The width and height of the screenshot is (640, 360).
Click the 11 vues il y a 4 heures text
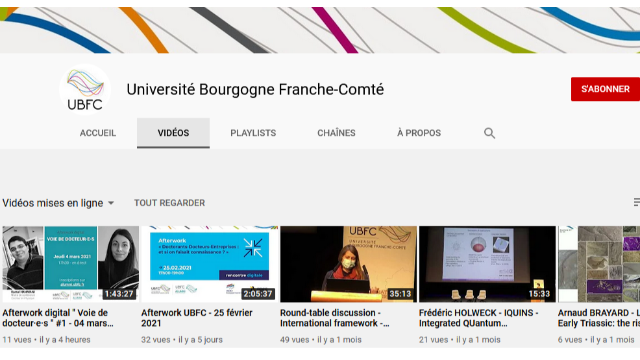[x=47, y=340]
